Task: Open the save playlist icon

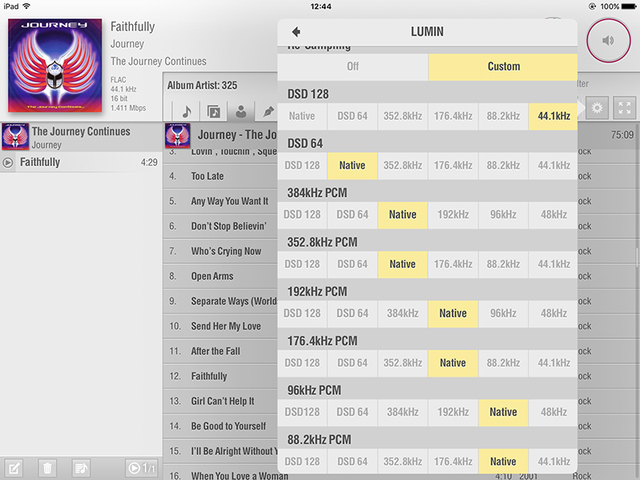Action: 81,468
